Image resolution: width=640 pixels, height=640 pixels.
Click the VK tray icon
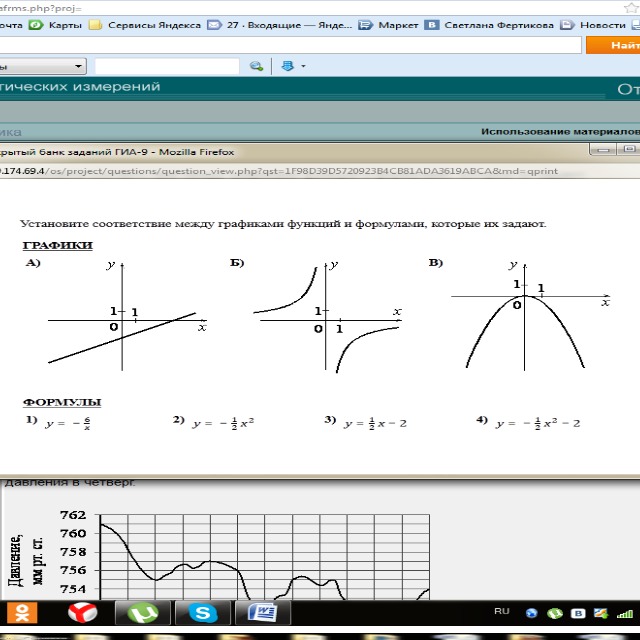[x=578, y=613]
